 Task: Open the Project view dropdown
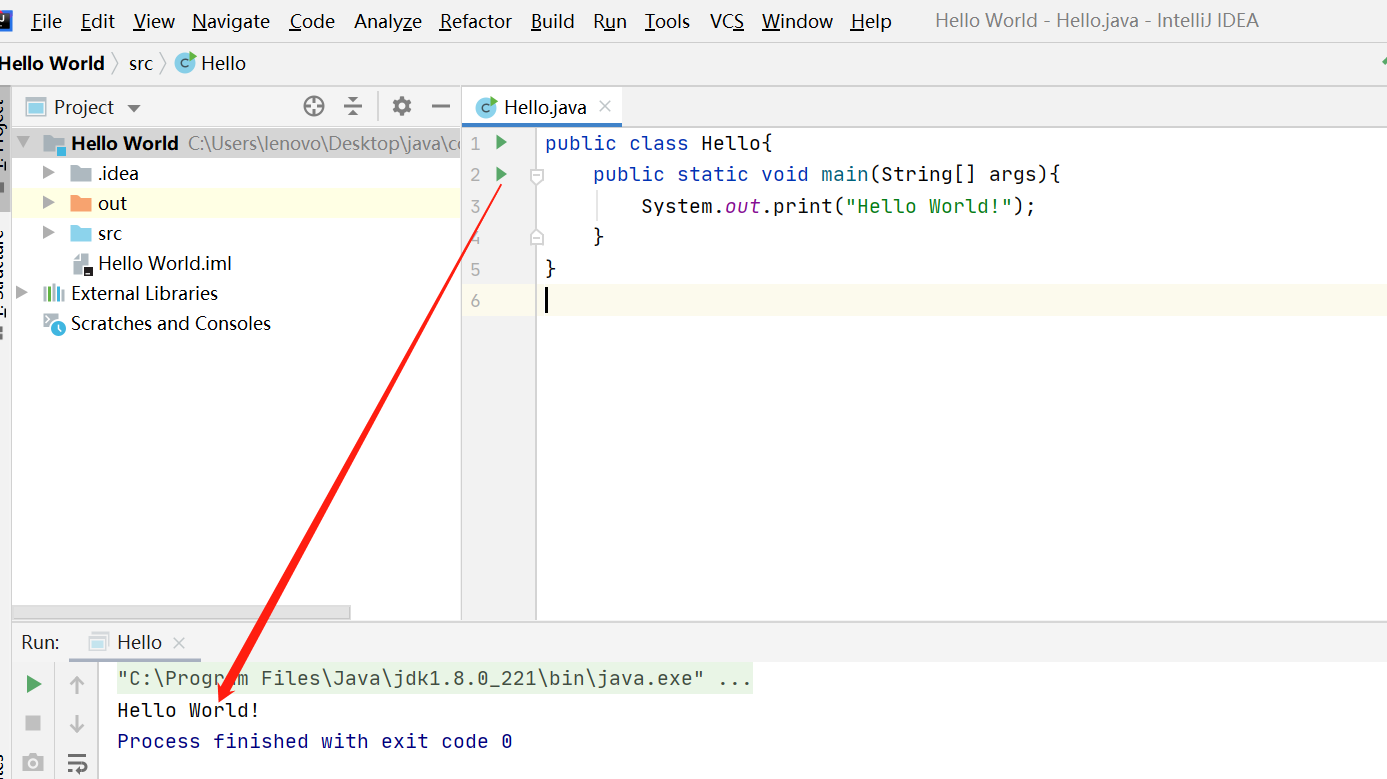click(x=134, y=108)
